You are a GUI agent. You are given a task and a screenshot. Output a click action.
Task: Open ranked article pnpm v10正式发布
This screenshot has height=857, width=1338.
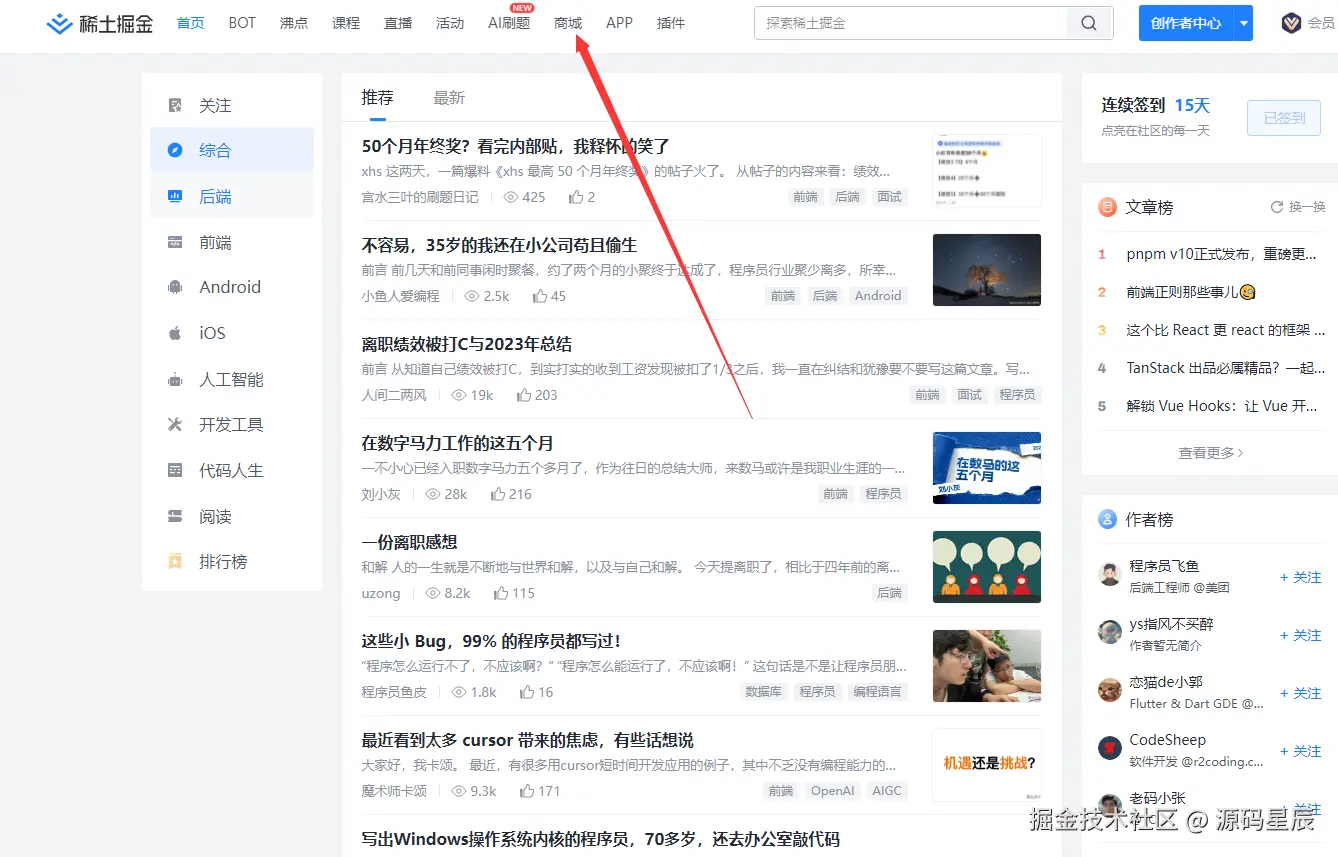1221,254
